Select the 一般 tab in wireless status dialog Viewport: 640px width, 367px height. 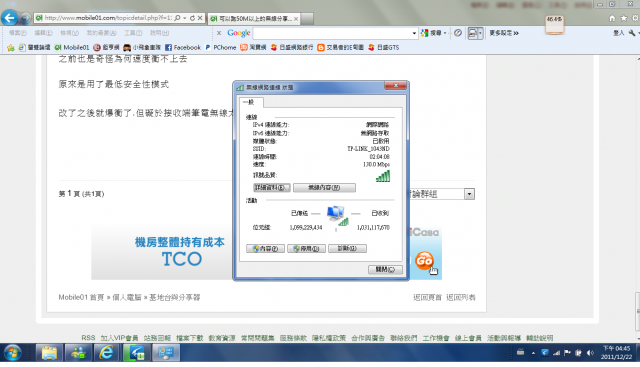[251, 102]
